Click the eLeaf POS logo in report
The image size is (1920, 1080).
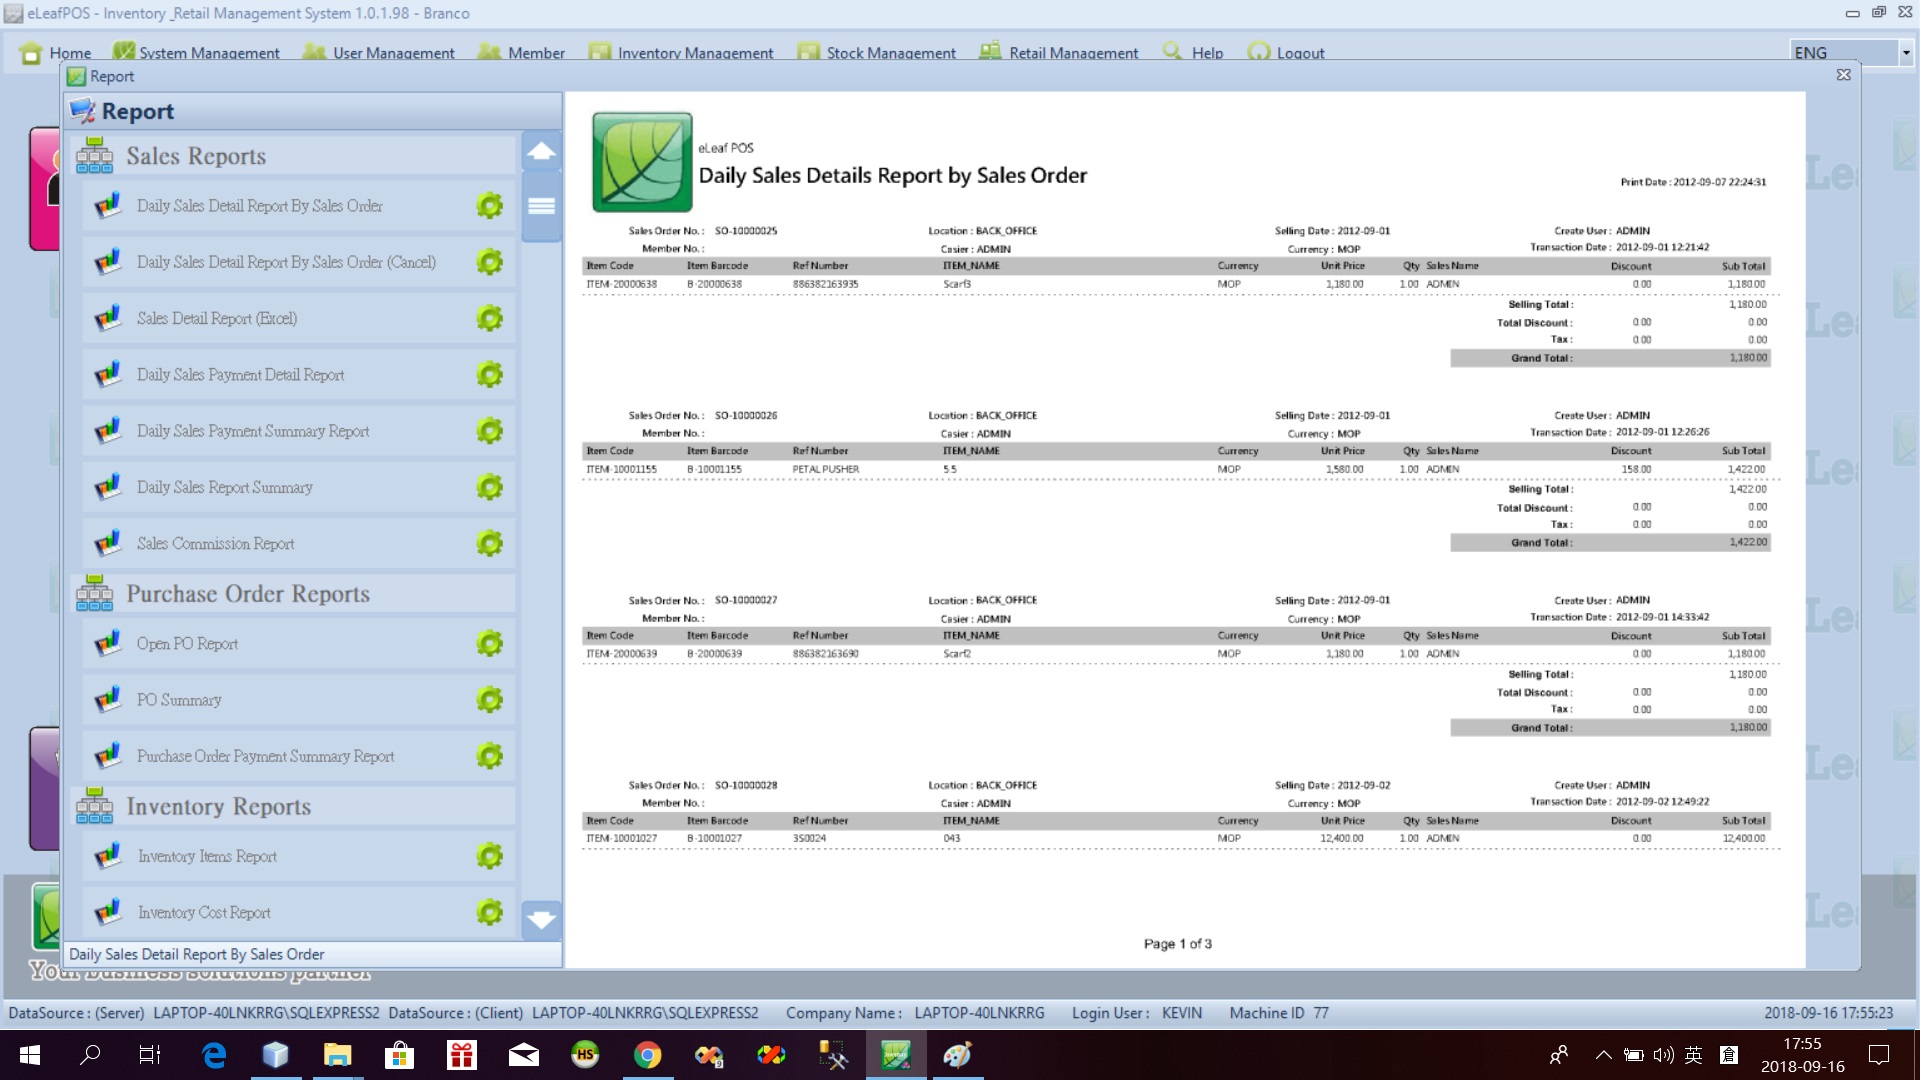coord(642,162)
